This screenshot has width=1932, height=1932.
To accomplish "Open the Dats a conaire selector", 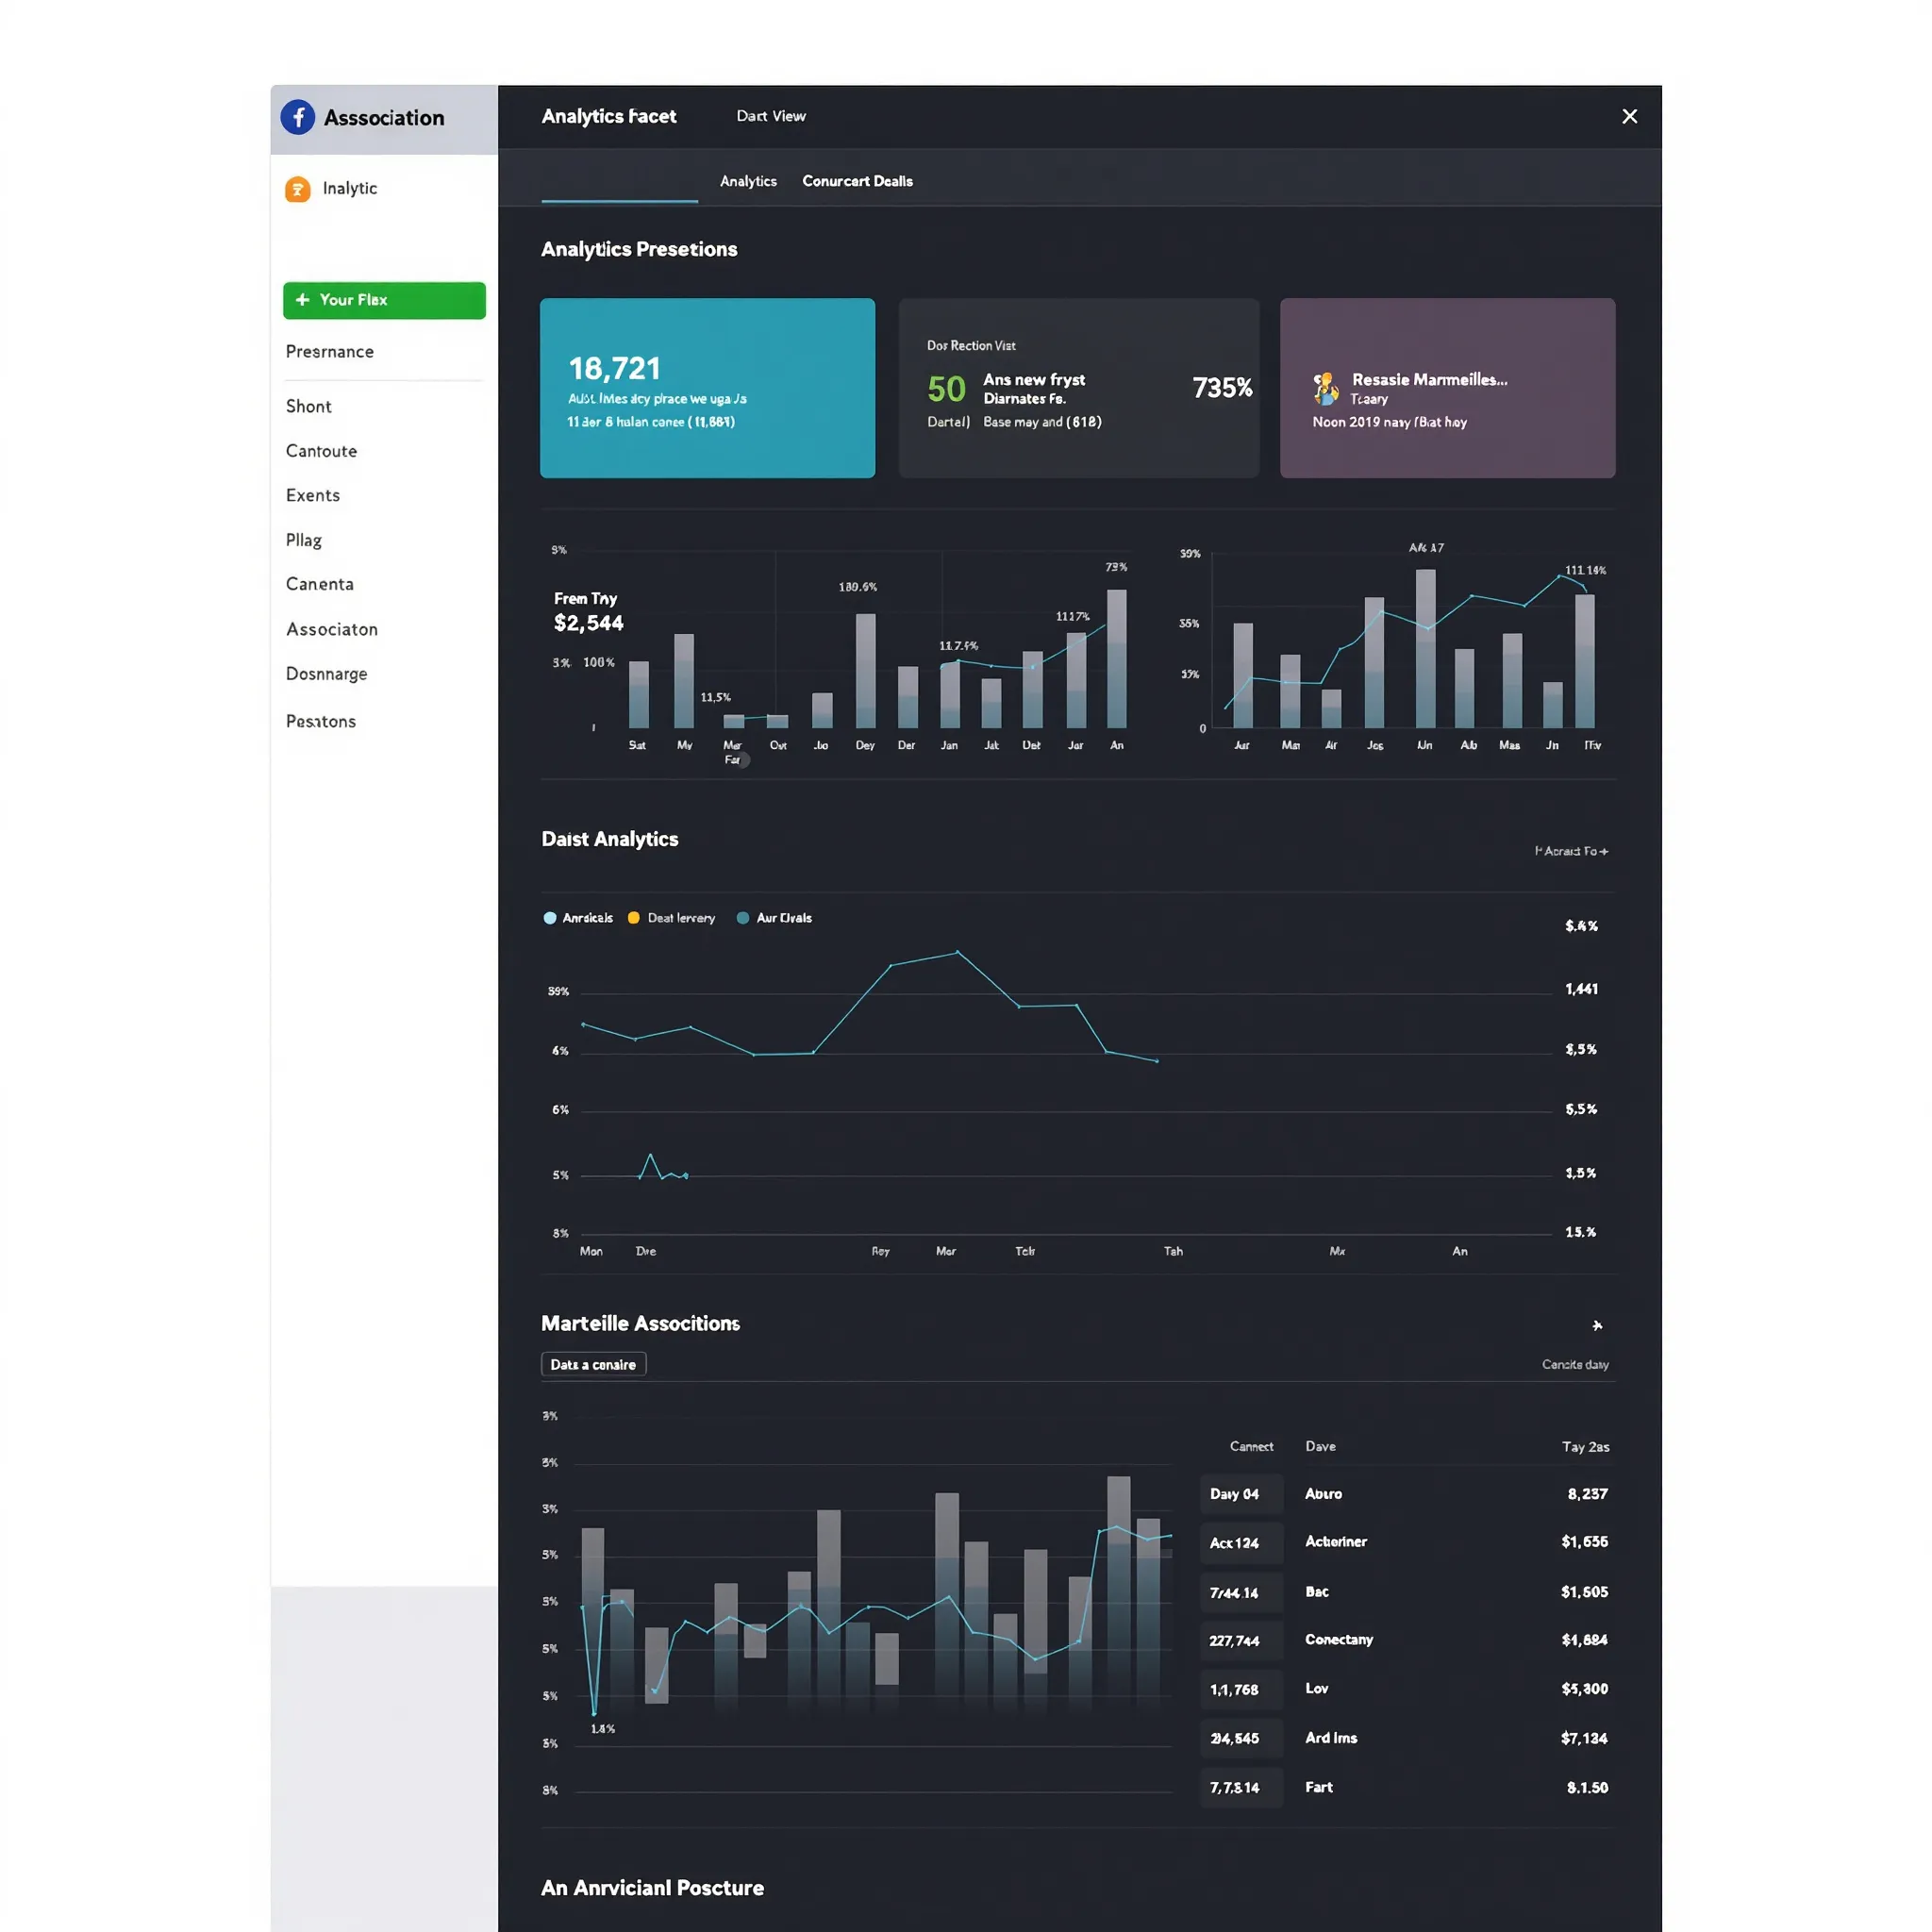I will point(593,1364).
